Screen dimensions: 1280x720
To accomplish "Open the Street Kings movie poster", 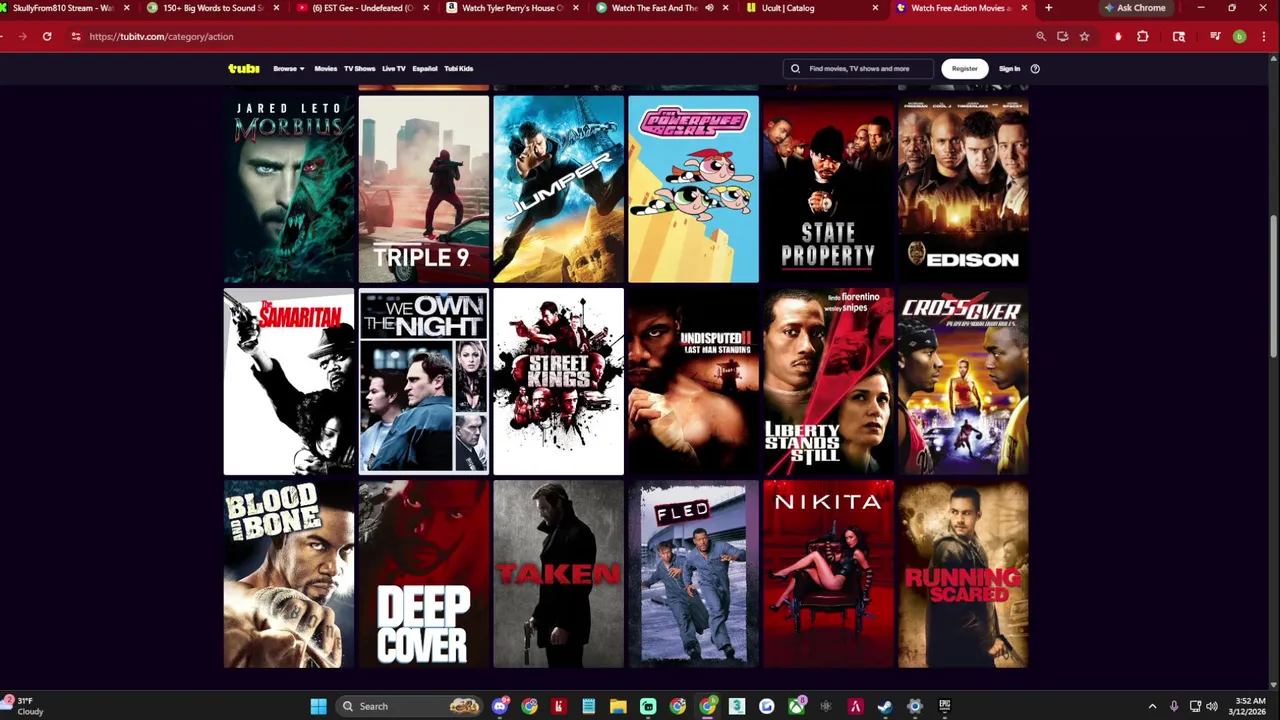I will point(558,382).
